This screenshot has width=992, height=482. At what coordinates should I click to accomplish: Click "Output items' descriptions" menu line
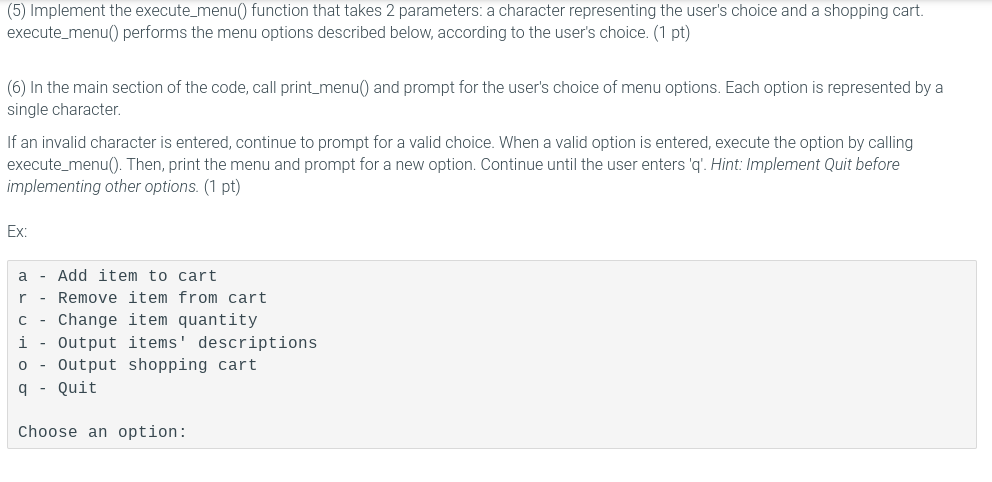[x=187, y=343]
